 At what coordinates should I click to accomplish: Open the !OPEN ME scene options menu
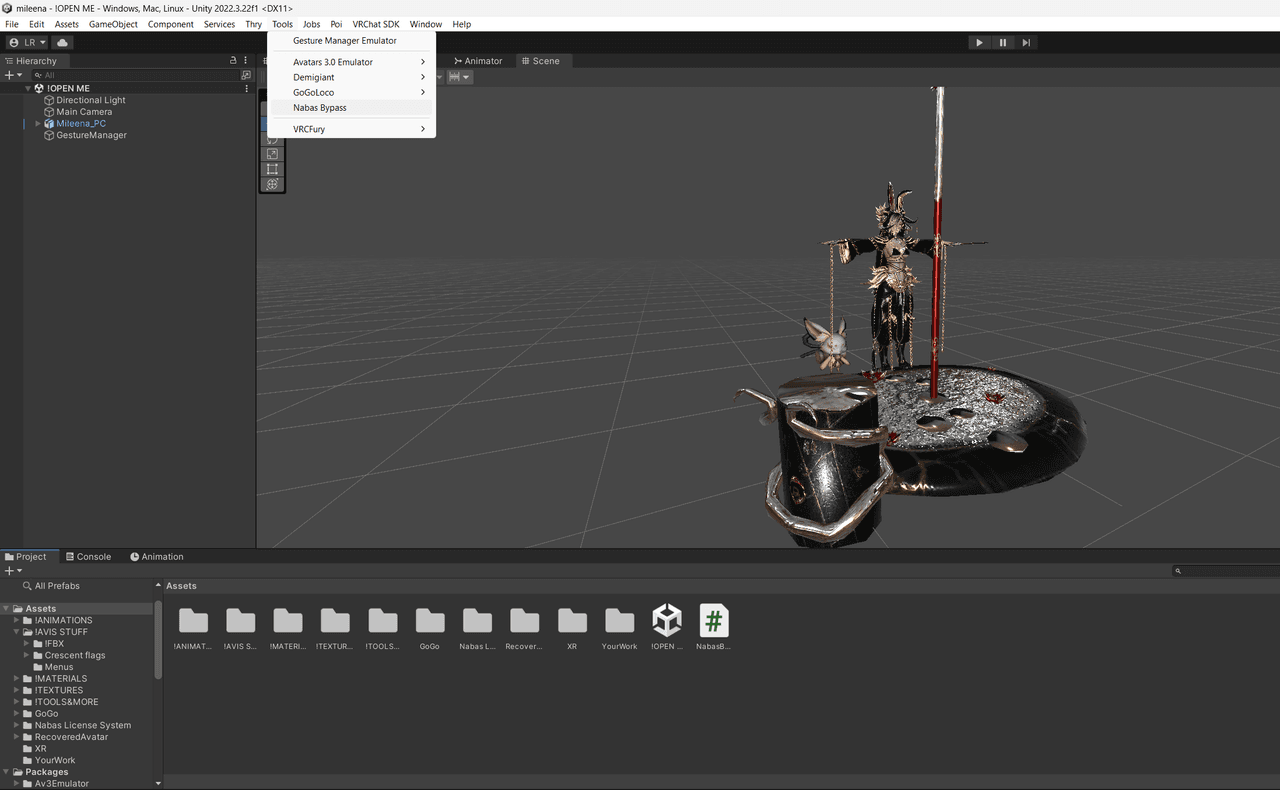(x=247, y=89)
